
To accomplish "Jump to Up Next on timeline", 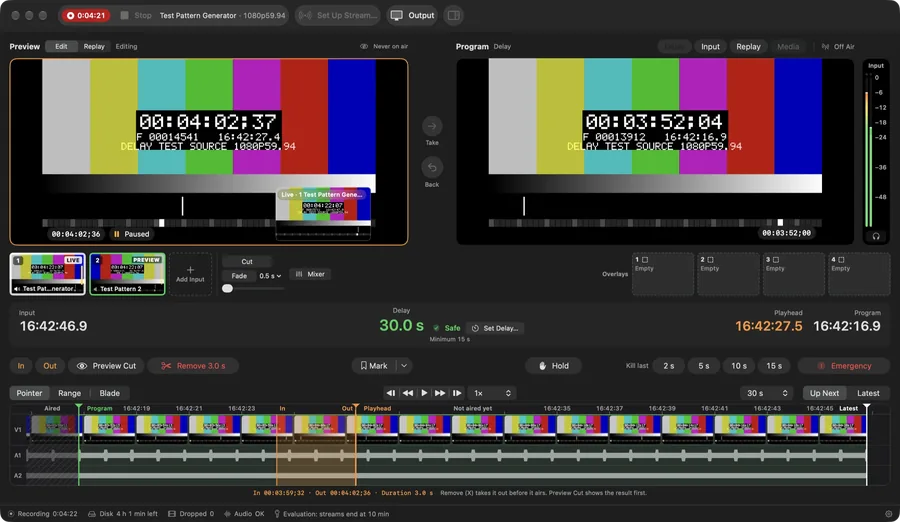I will point(824,393).
